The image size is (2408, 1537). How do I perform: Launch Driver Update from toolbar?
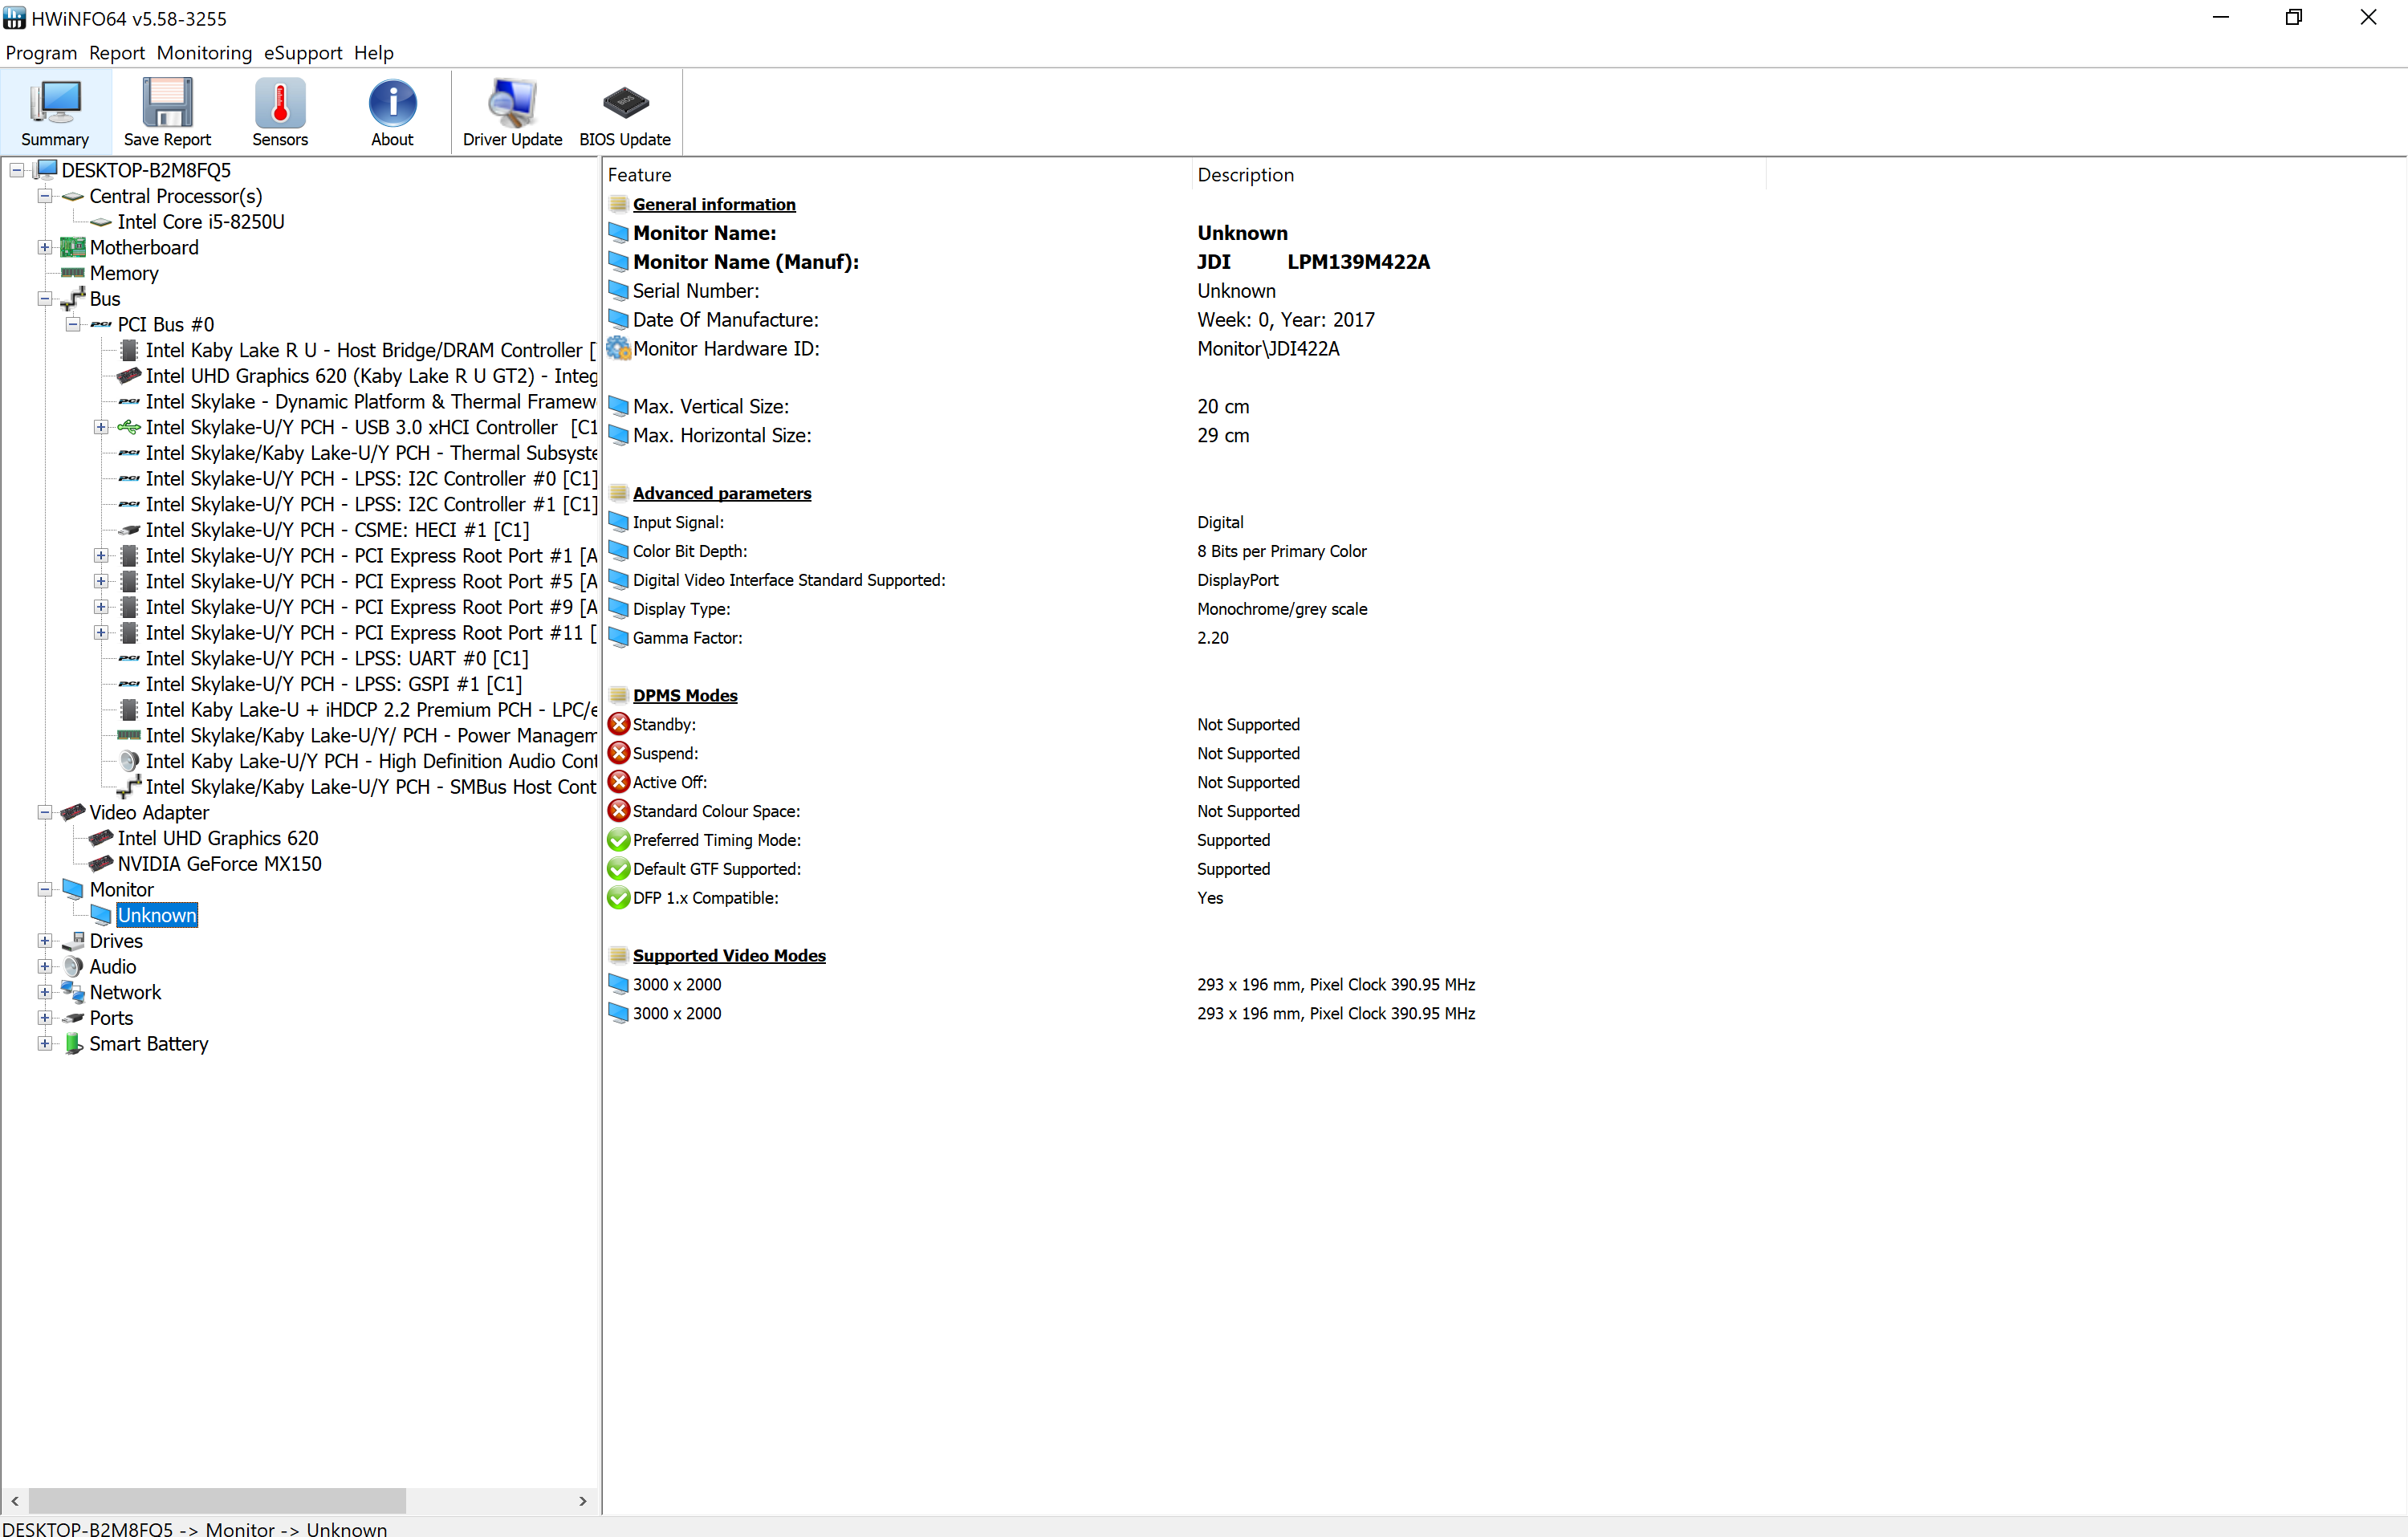[x=512, y=112]
